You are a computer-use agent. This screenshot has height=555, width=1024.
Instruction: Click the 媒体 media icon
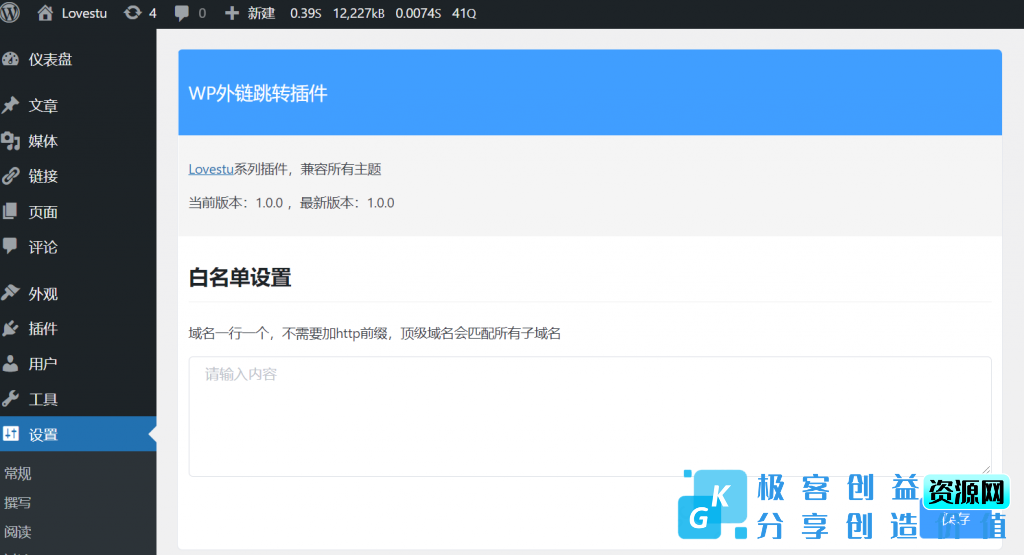[x=10, y=140]
